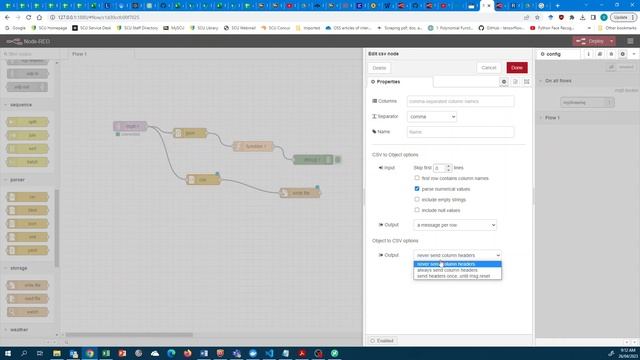The width and height of the screenshot is (640, 360).
Task: Select the function 1 node on canvas
Action: click(253, 146)
